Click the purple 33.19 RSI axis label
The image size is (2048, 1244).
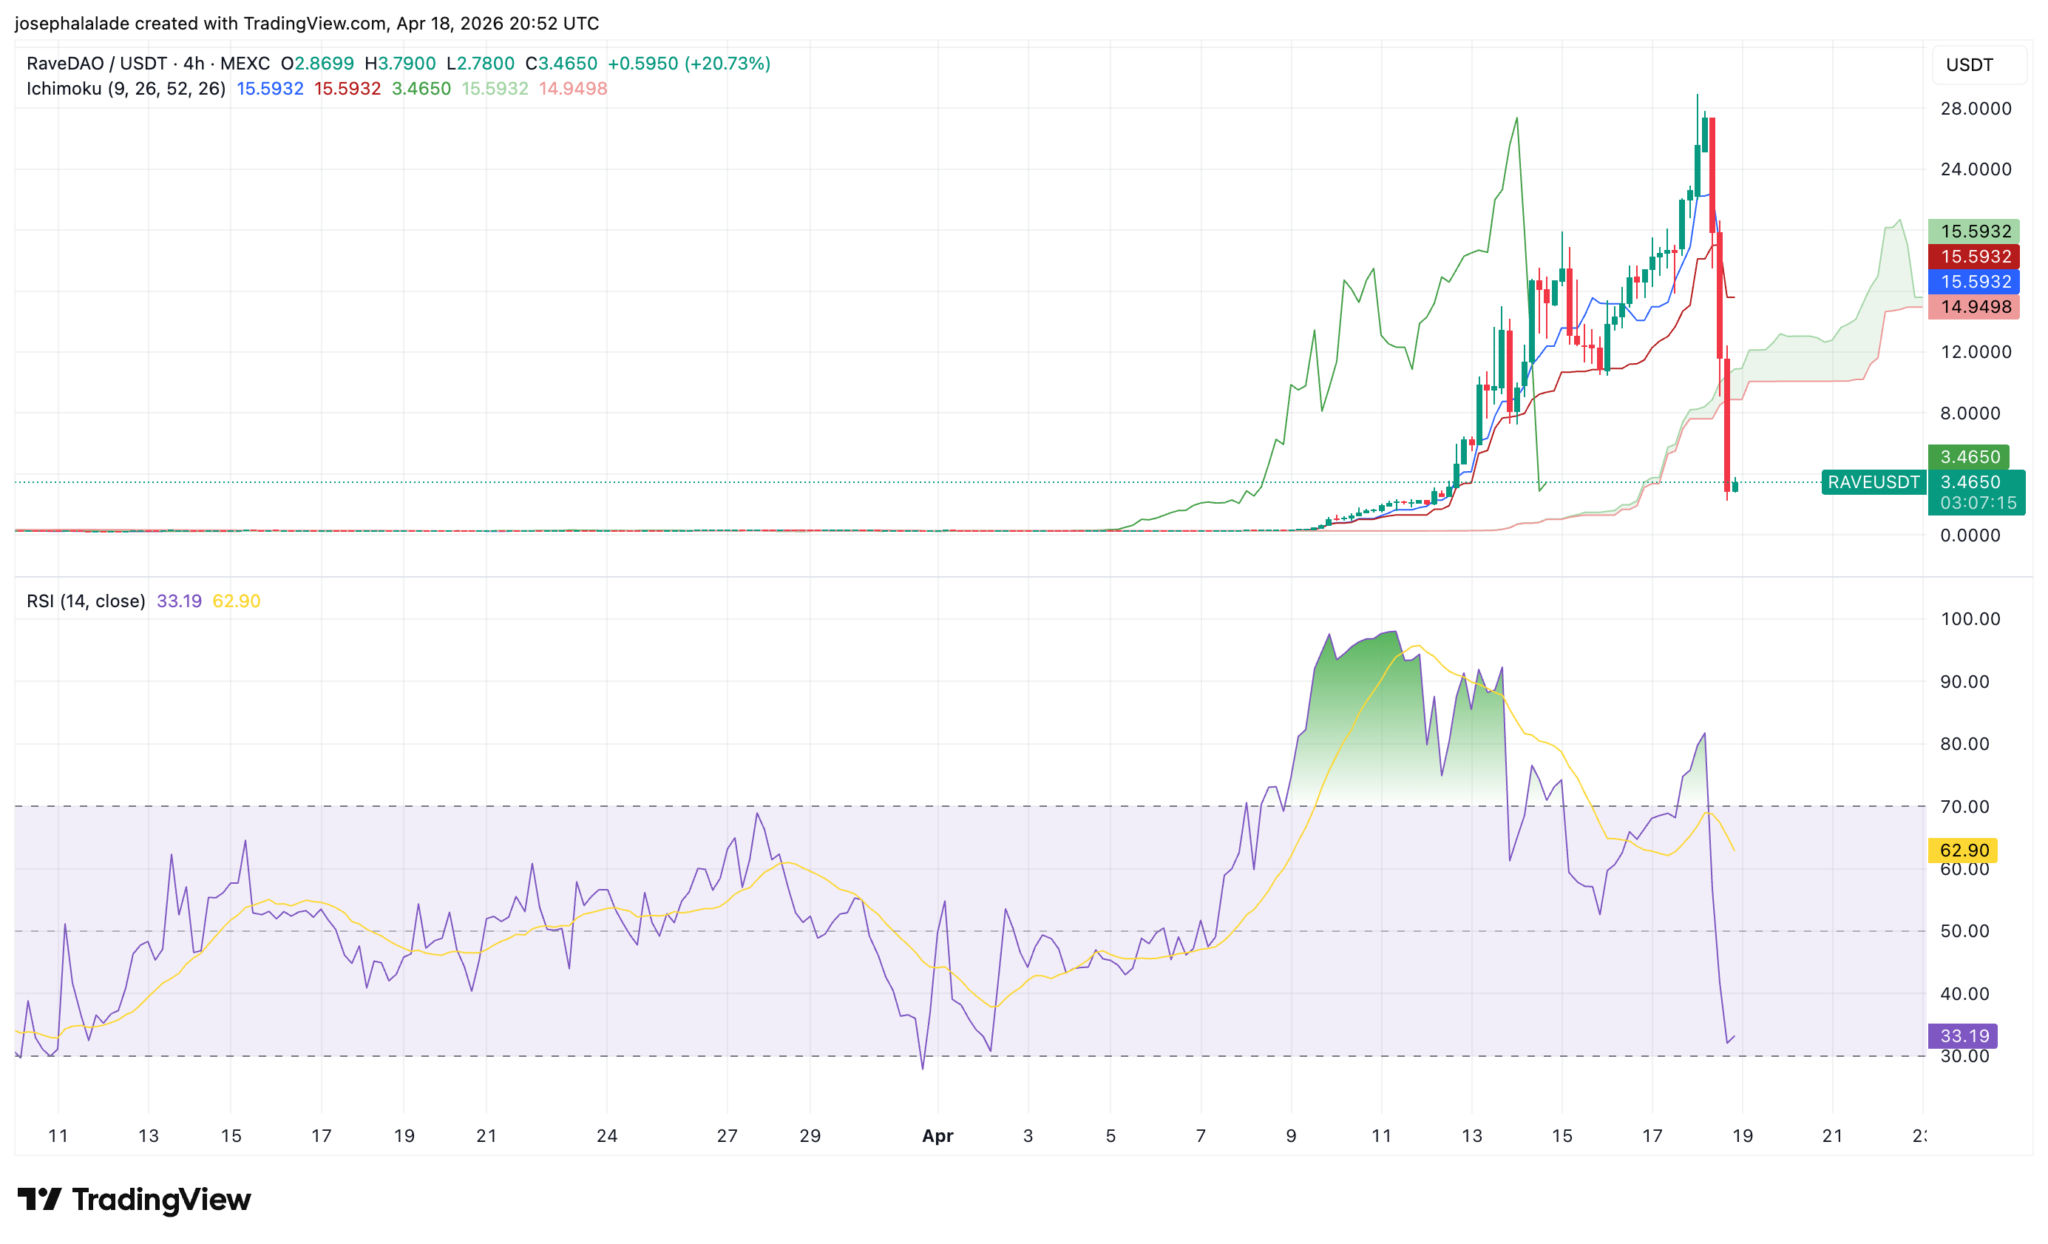(x=1962, y=1035)
